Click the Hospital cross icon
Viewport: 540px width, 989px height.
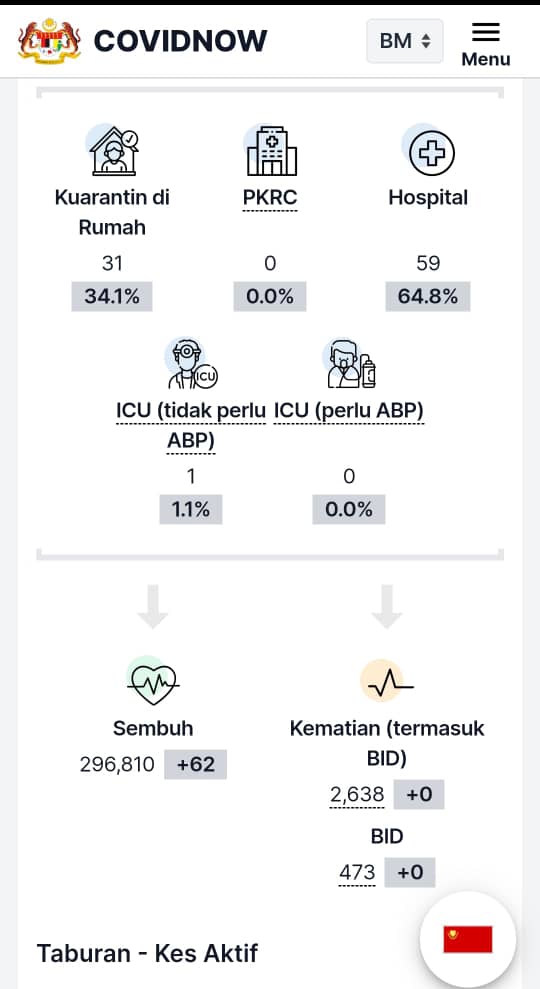429,151
